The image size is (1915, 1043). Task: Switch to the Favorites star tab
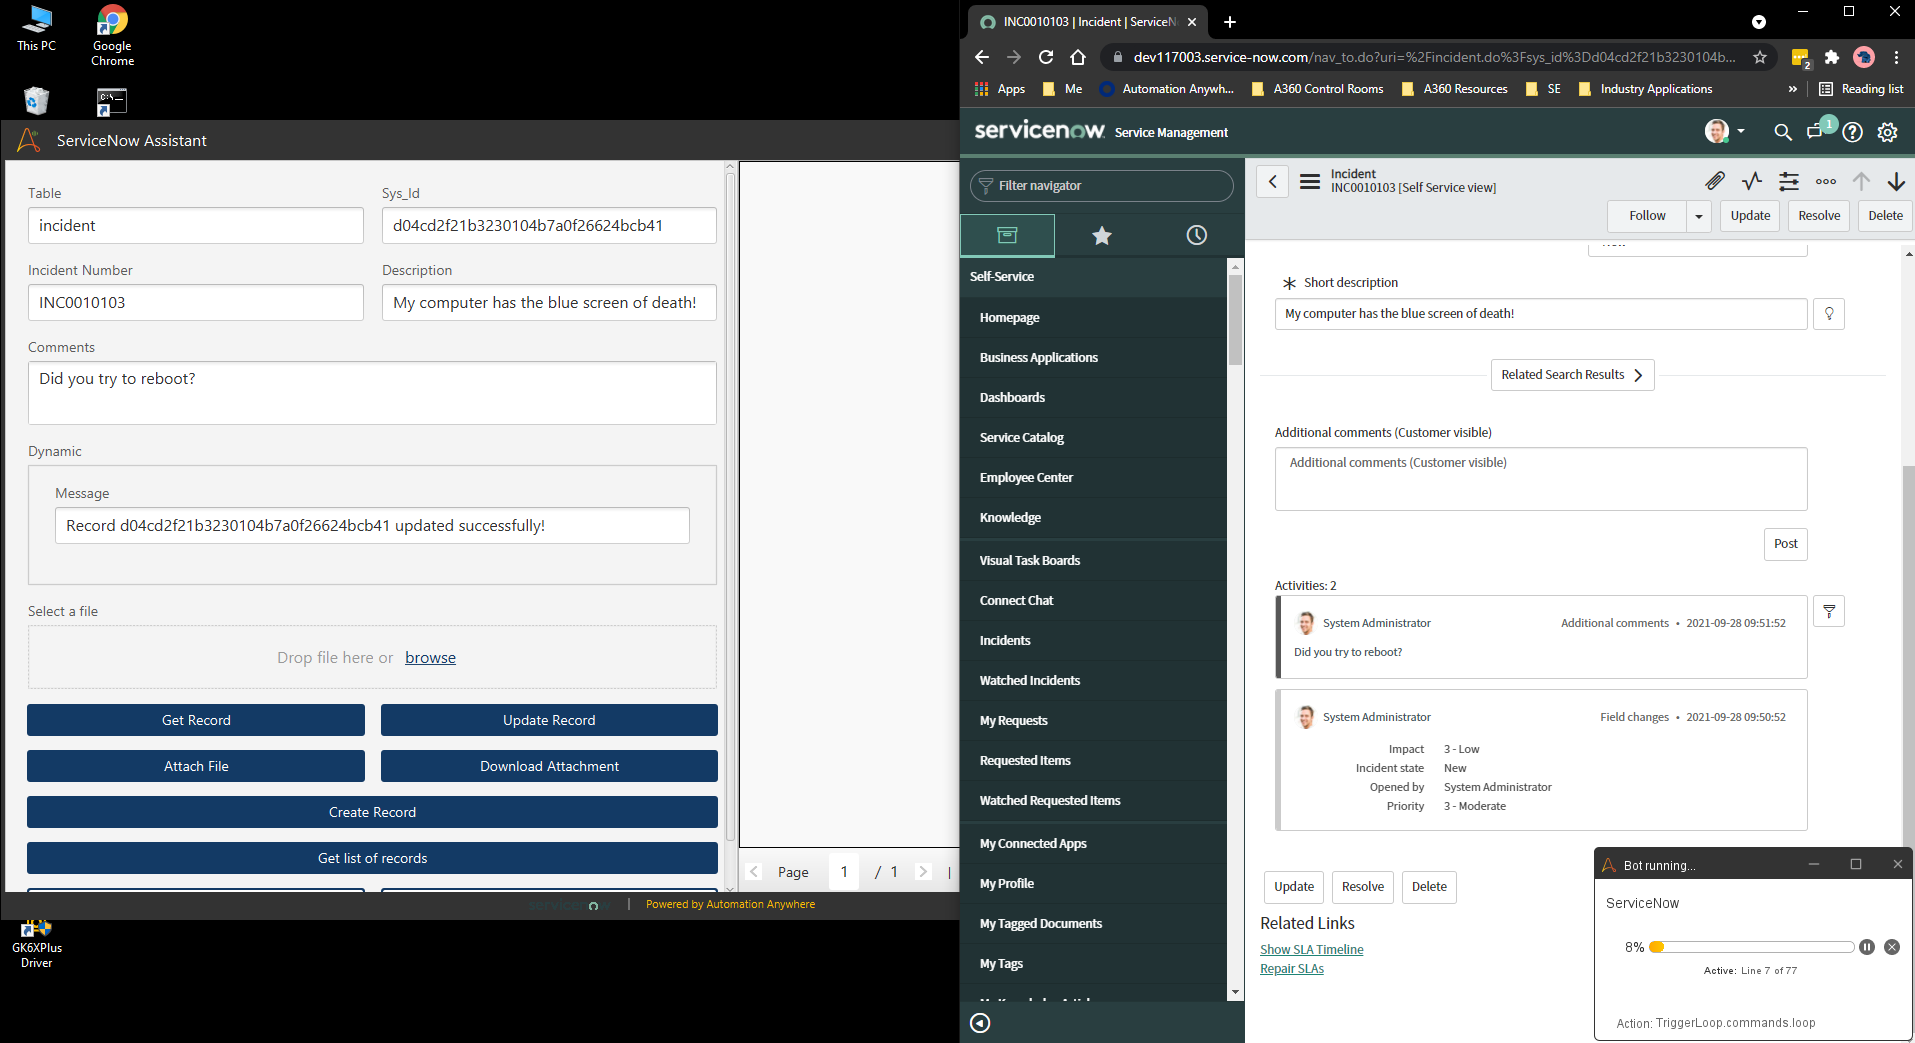click(1101, 236)
